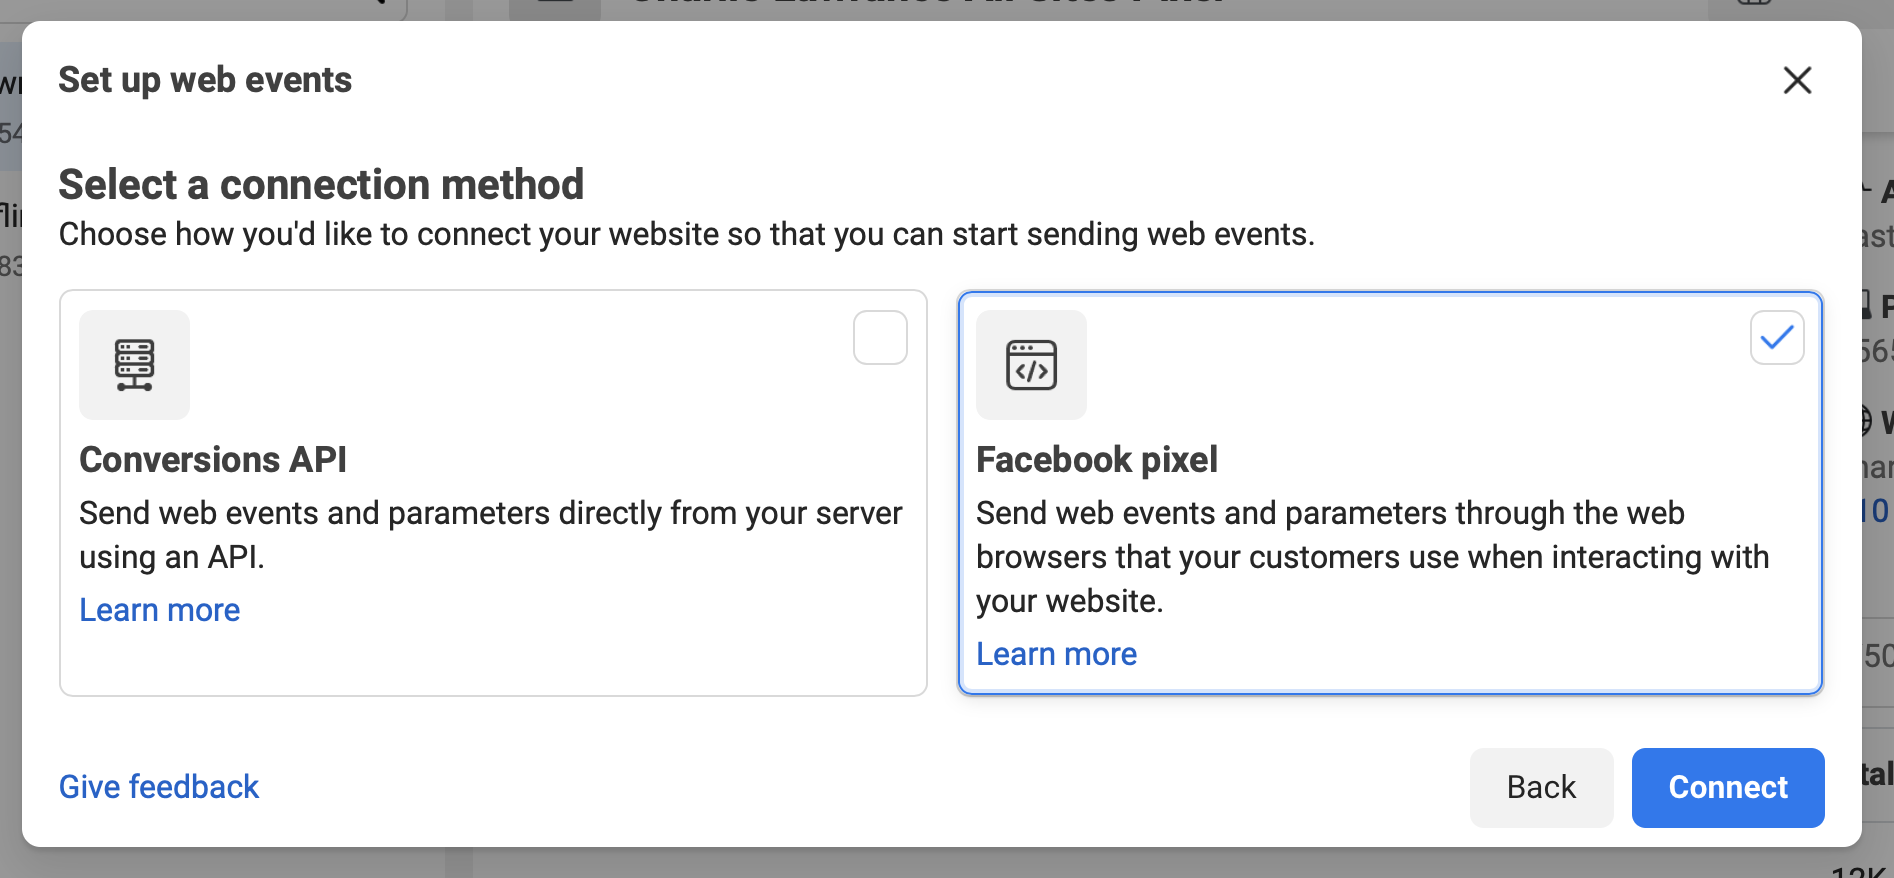Select the Facebook pixel connection method card

click(1389, 492)
